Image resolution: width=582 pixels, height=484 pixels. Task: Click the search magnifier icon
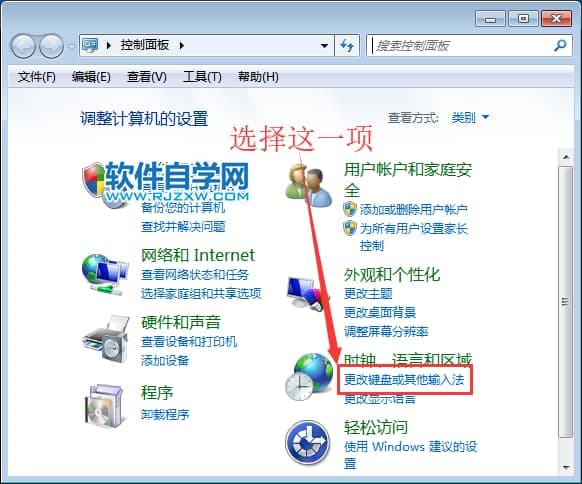point(560,46)
